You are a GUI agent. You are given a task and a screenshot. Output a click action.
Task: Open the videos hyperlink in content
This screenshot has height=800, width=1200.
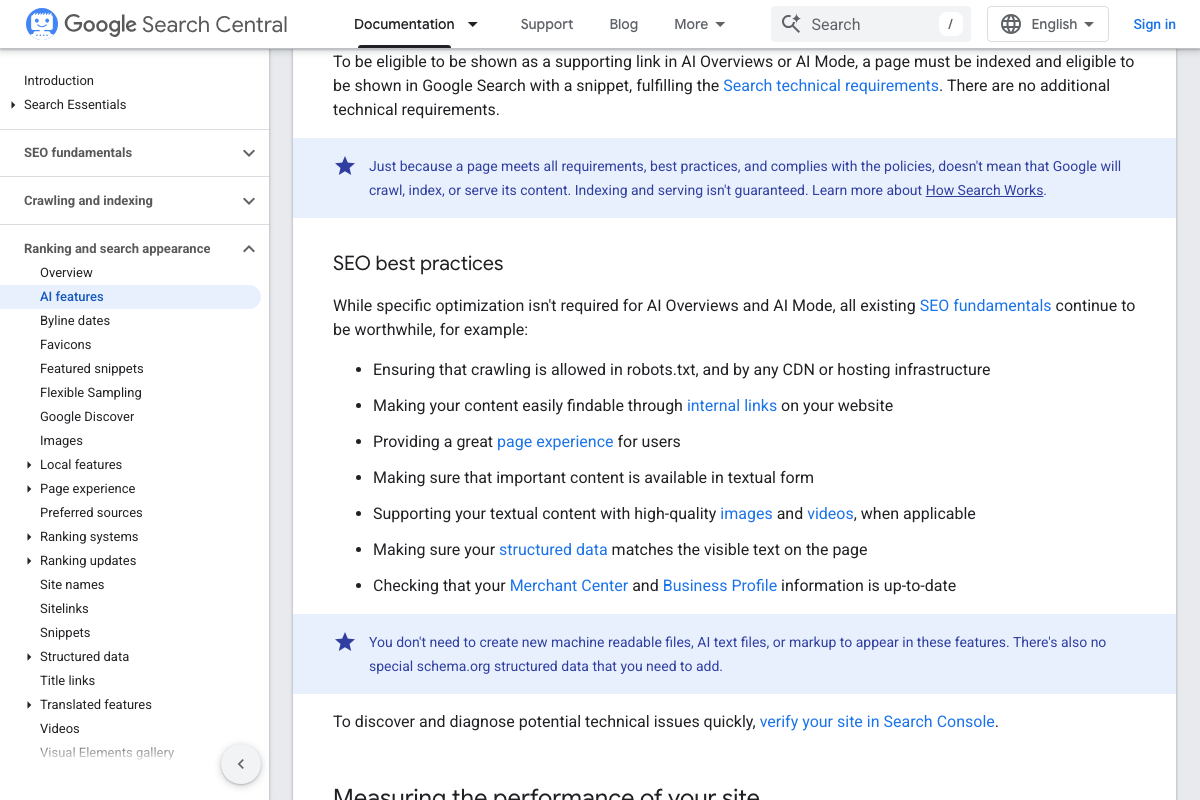coord(830,514)
